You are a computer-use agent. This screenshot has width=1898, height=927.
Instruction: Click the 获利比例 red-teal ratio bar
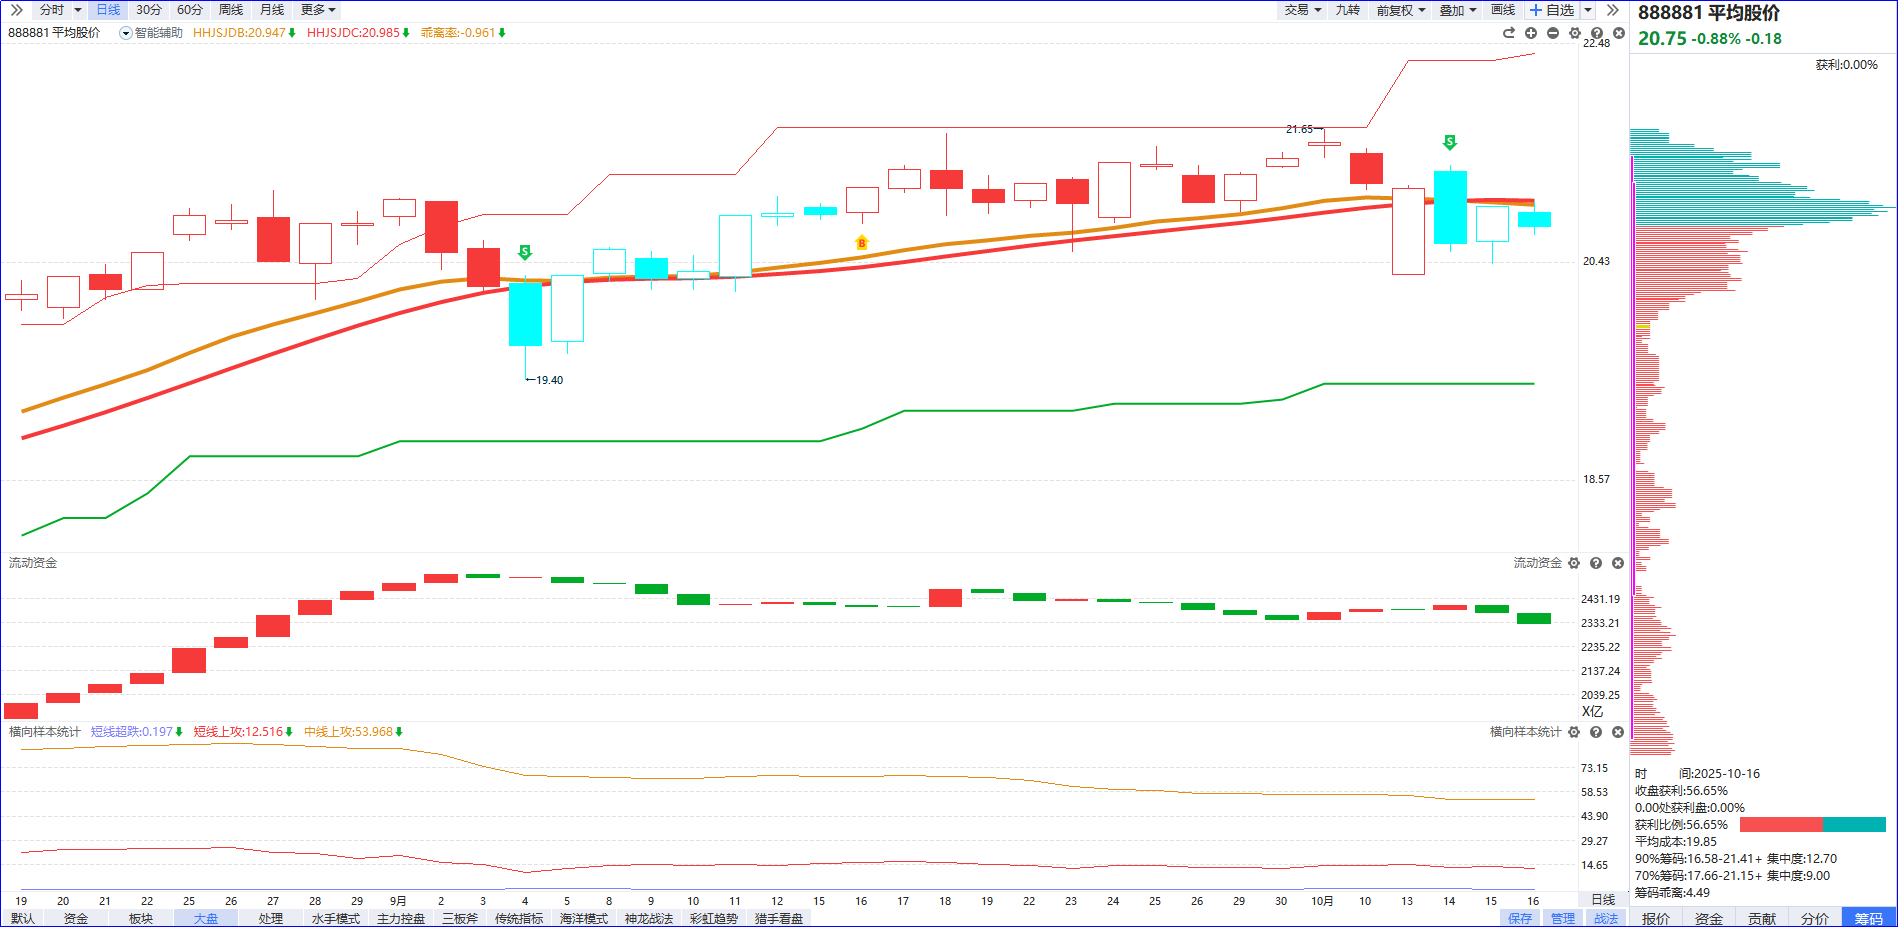[1812, 825]
